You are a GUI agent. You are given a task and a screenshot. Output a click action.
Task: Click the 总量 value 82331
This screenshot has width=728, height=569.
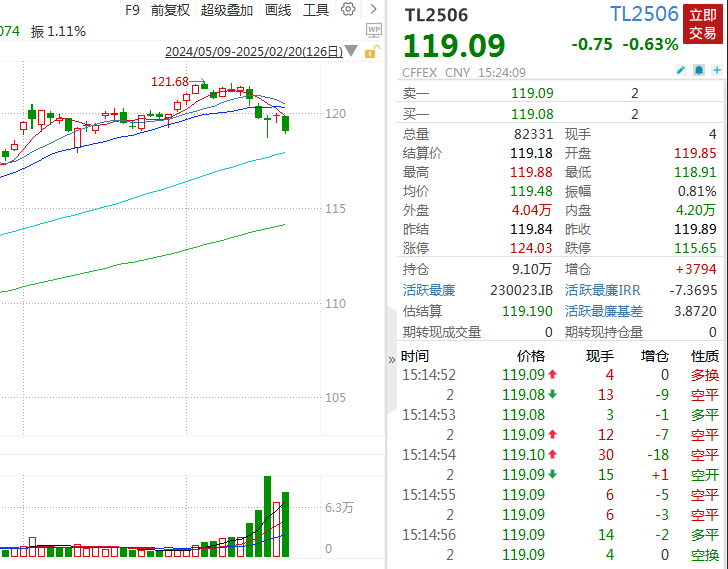pyautogui.click(x=533, y=135)
